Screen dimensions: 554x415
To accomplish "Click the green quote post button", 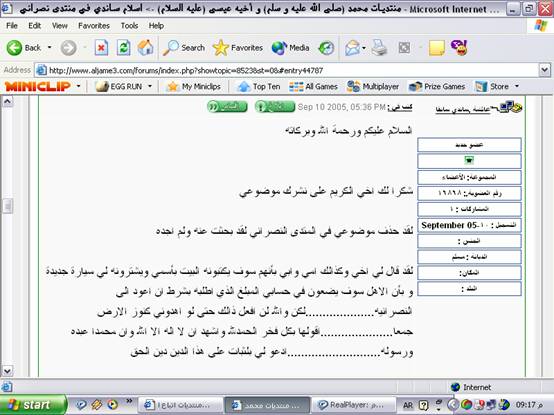I will pos(227,106).
